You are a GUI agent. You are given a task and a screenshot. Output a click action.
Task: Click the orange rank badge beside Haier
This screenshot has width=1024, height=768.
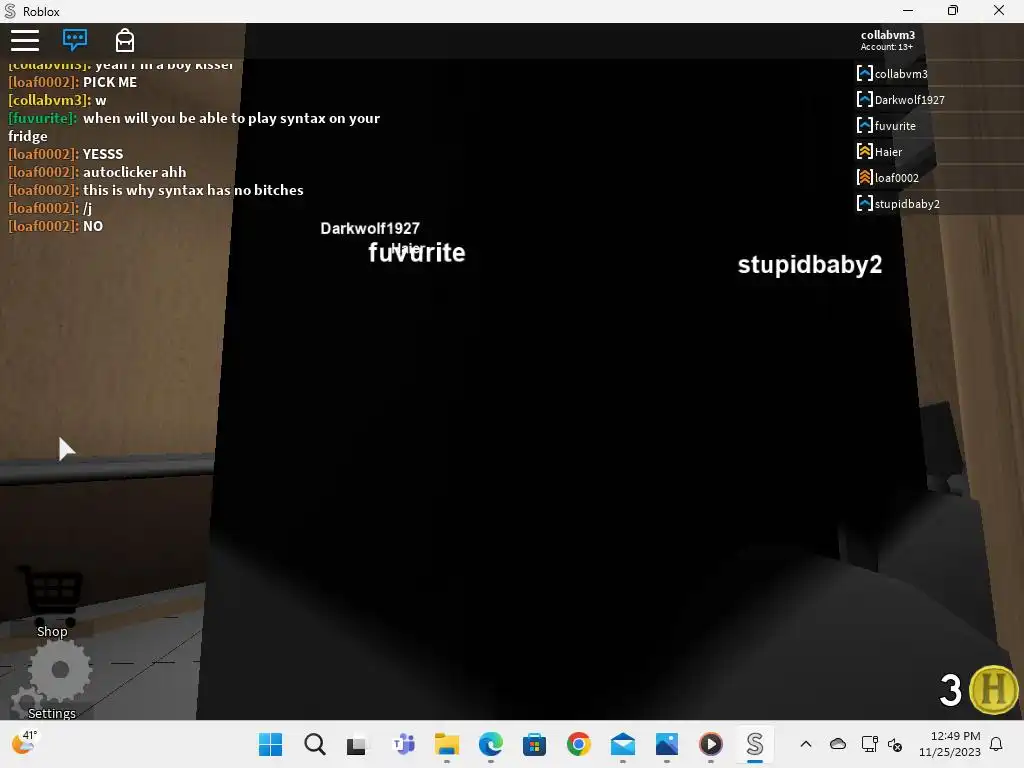[x=864, y=152]
